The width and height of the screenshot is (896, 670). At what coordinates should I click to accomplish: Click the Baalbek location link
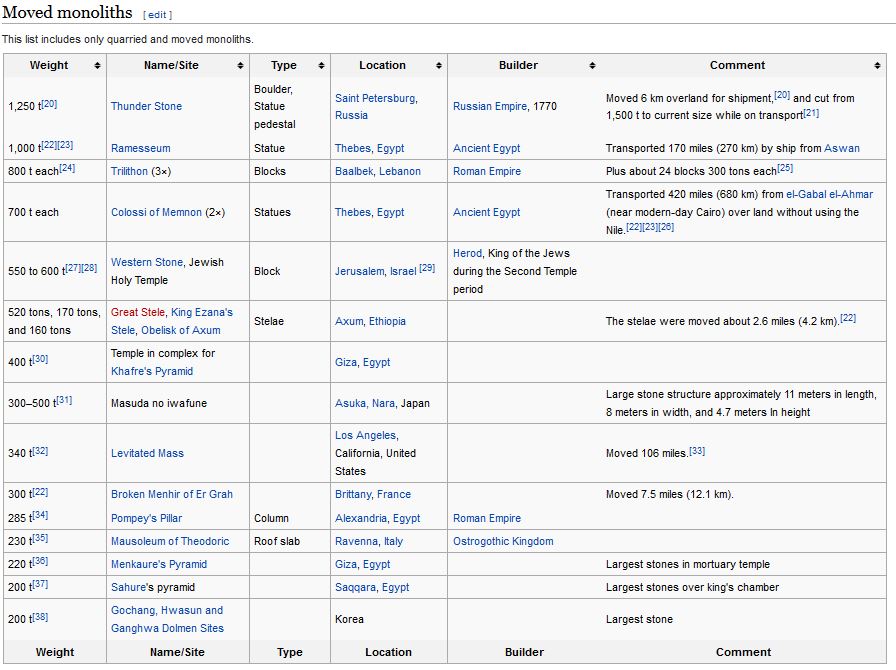[355, 171]
